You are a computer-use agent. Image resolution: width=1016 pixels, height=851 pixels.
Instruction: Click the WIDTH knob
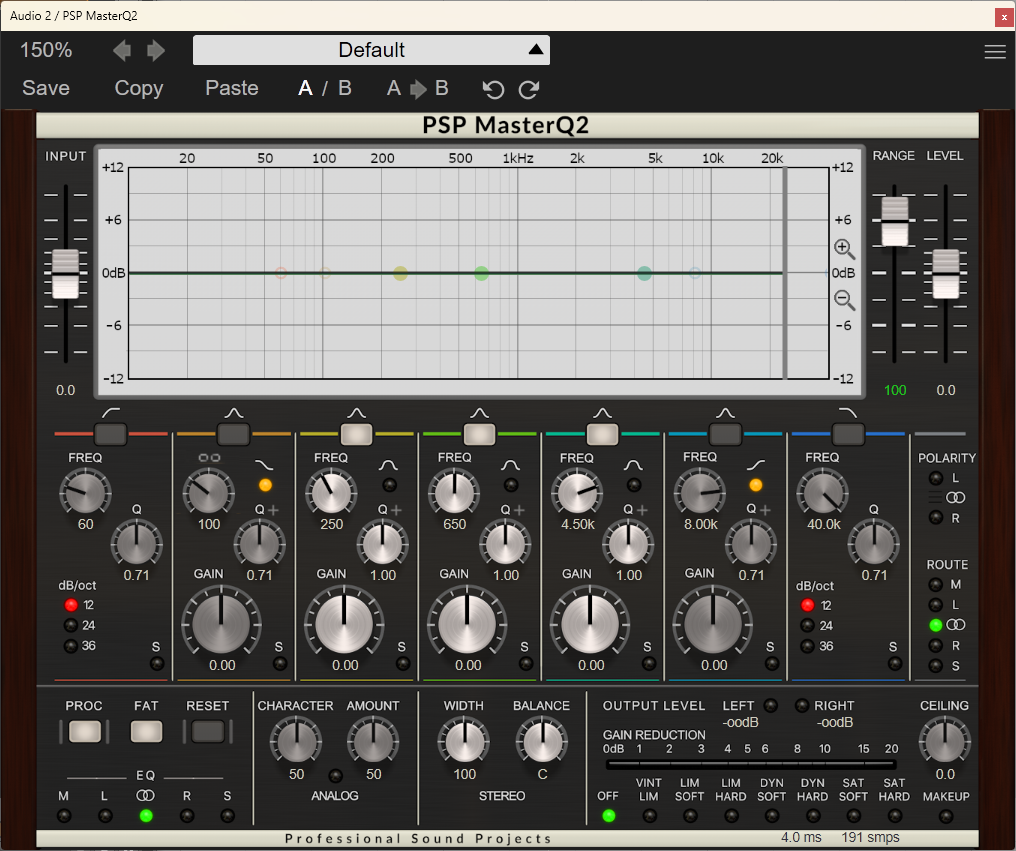464,740
